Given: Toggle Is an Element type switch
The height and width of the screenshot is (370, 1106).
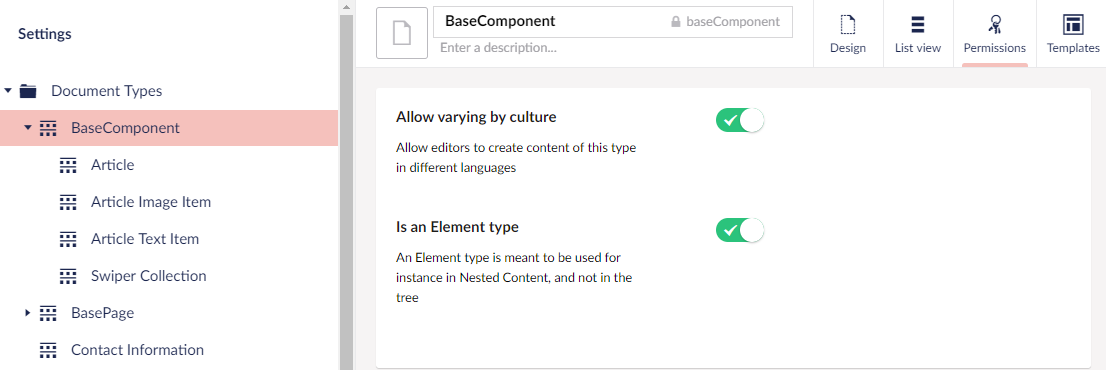Looking at the screenshot, I should 740,230.
